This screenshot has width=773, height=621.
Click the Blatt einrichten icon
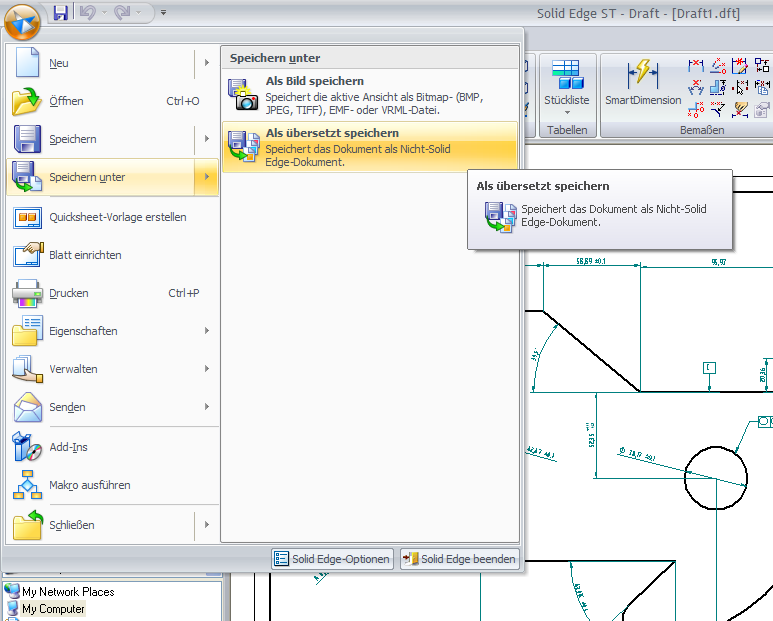point(27,255)
